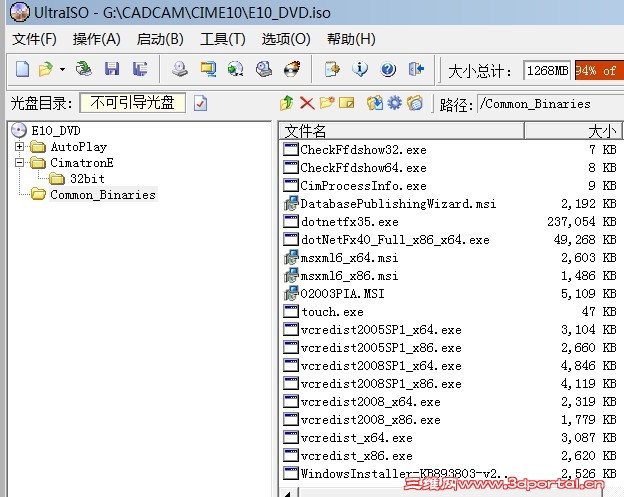The height and width of the screenshot is (497, 624).
Task: Click the red X delete icon
Action: (307, 103)
